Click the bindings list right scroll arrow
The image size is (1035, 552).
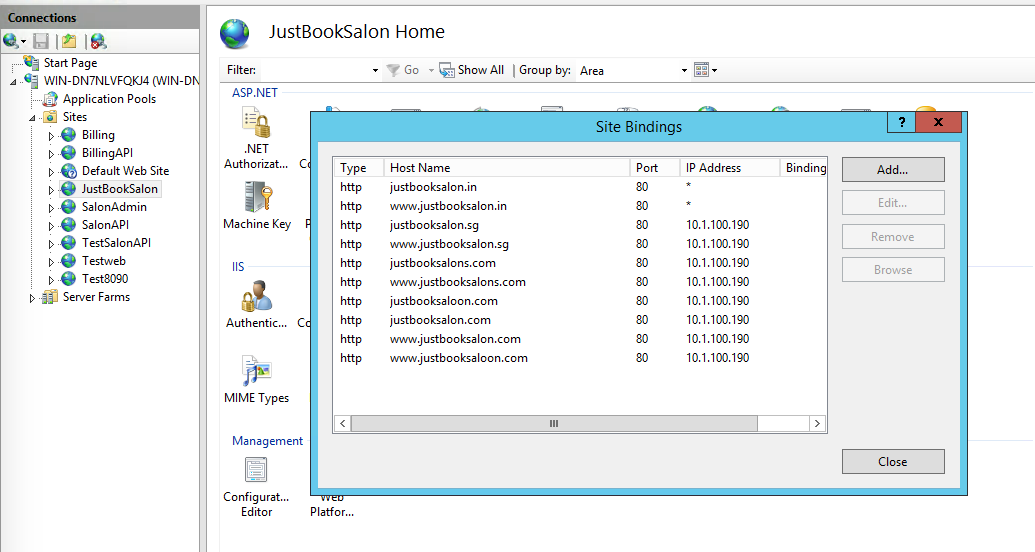(x=817, y=423)
